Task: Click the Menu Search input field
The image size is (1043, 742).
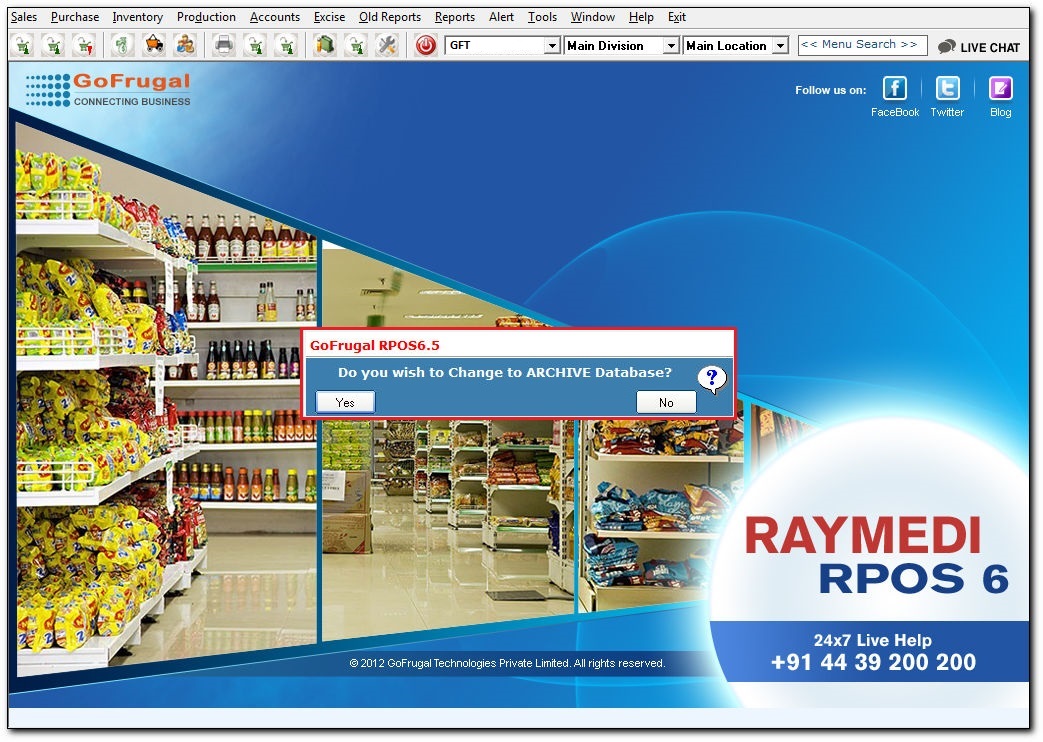Action: [x=862, y=45]
